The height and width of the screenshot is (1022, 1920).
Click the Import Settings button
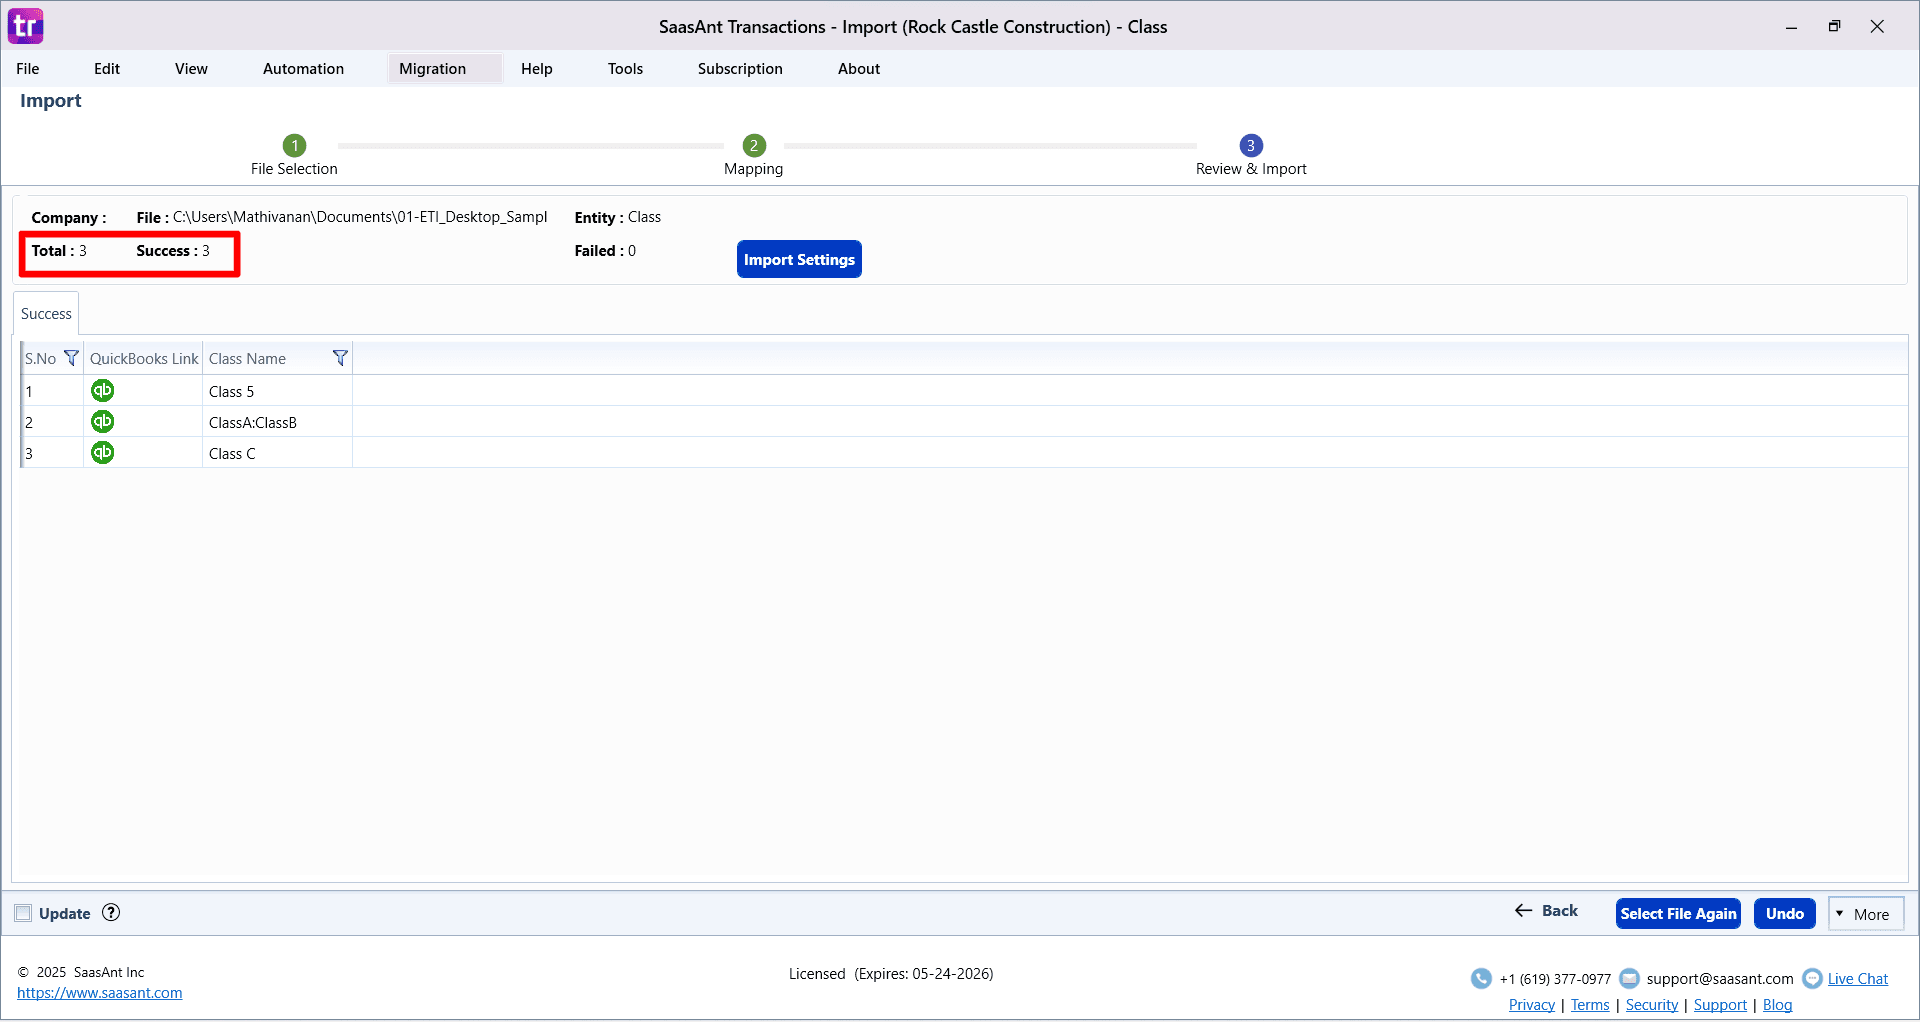point(799,259)
